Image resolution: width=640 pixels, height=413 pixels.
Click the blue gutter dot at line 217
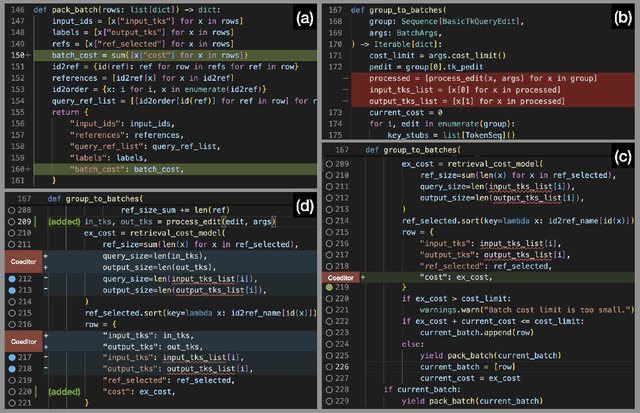coord(10,356)
